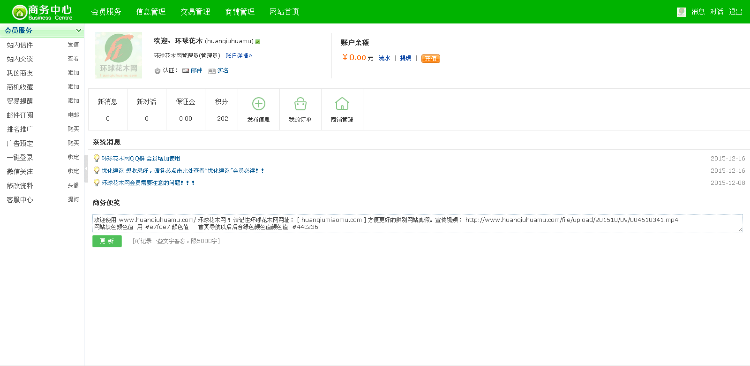
Task: Click the user avatar icon in top bar
Action: pyautogui.click(x=682, y=12)
